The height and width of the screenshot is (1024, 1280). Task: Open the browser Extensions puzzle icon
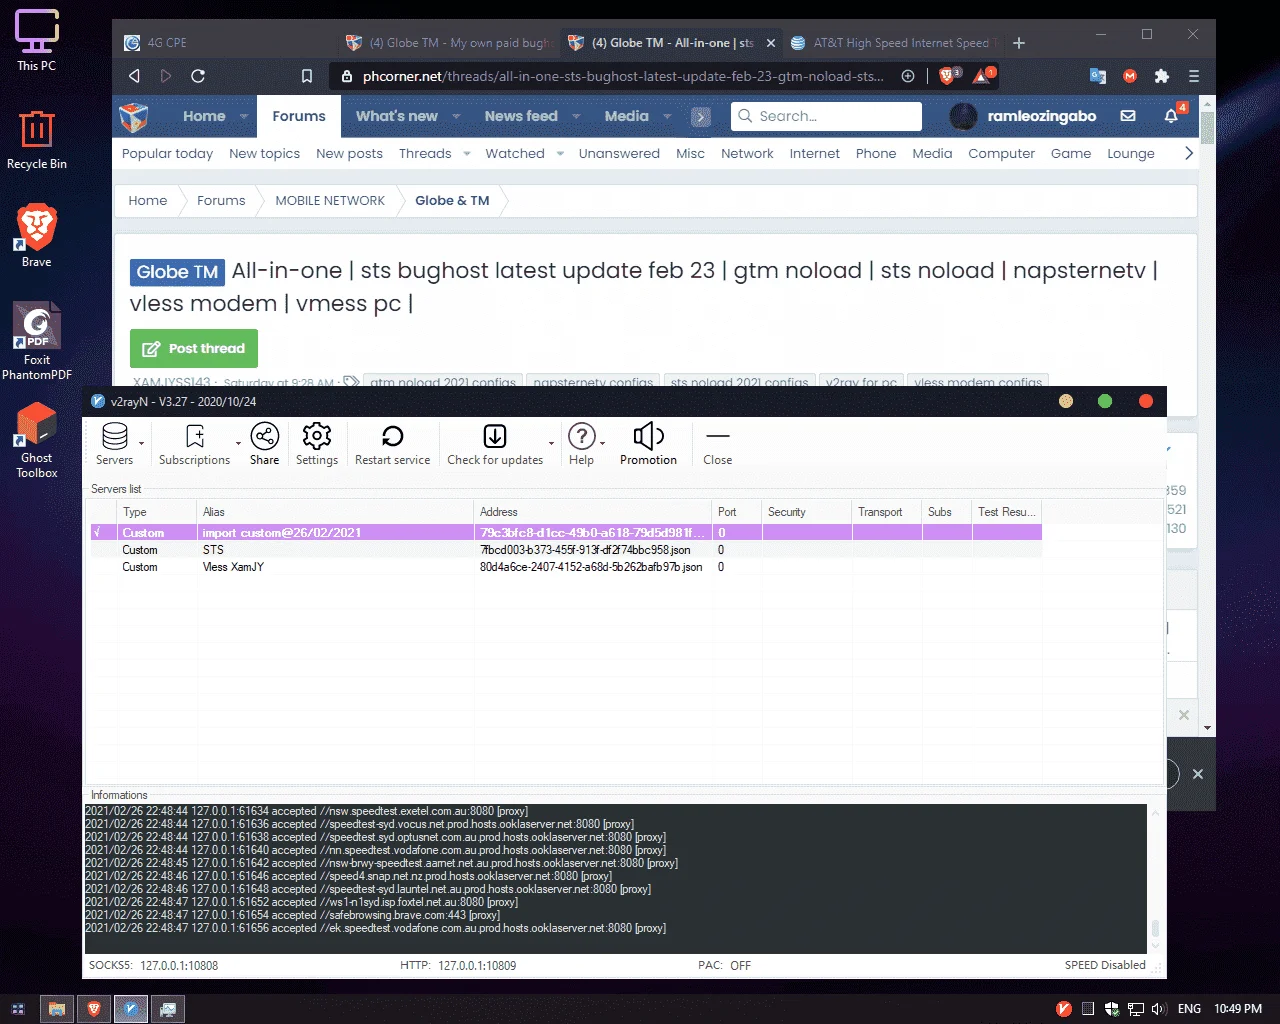coord(1162,76)
